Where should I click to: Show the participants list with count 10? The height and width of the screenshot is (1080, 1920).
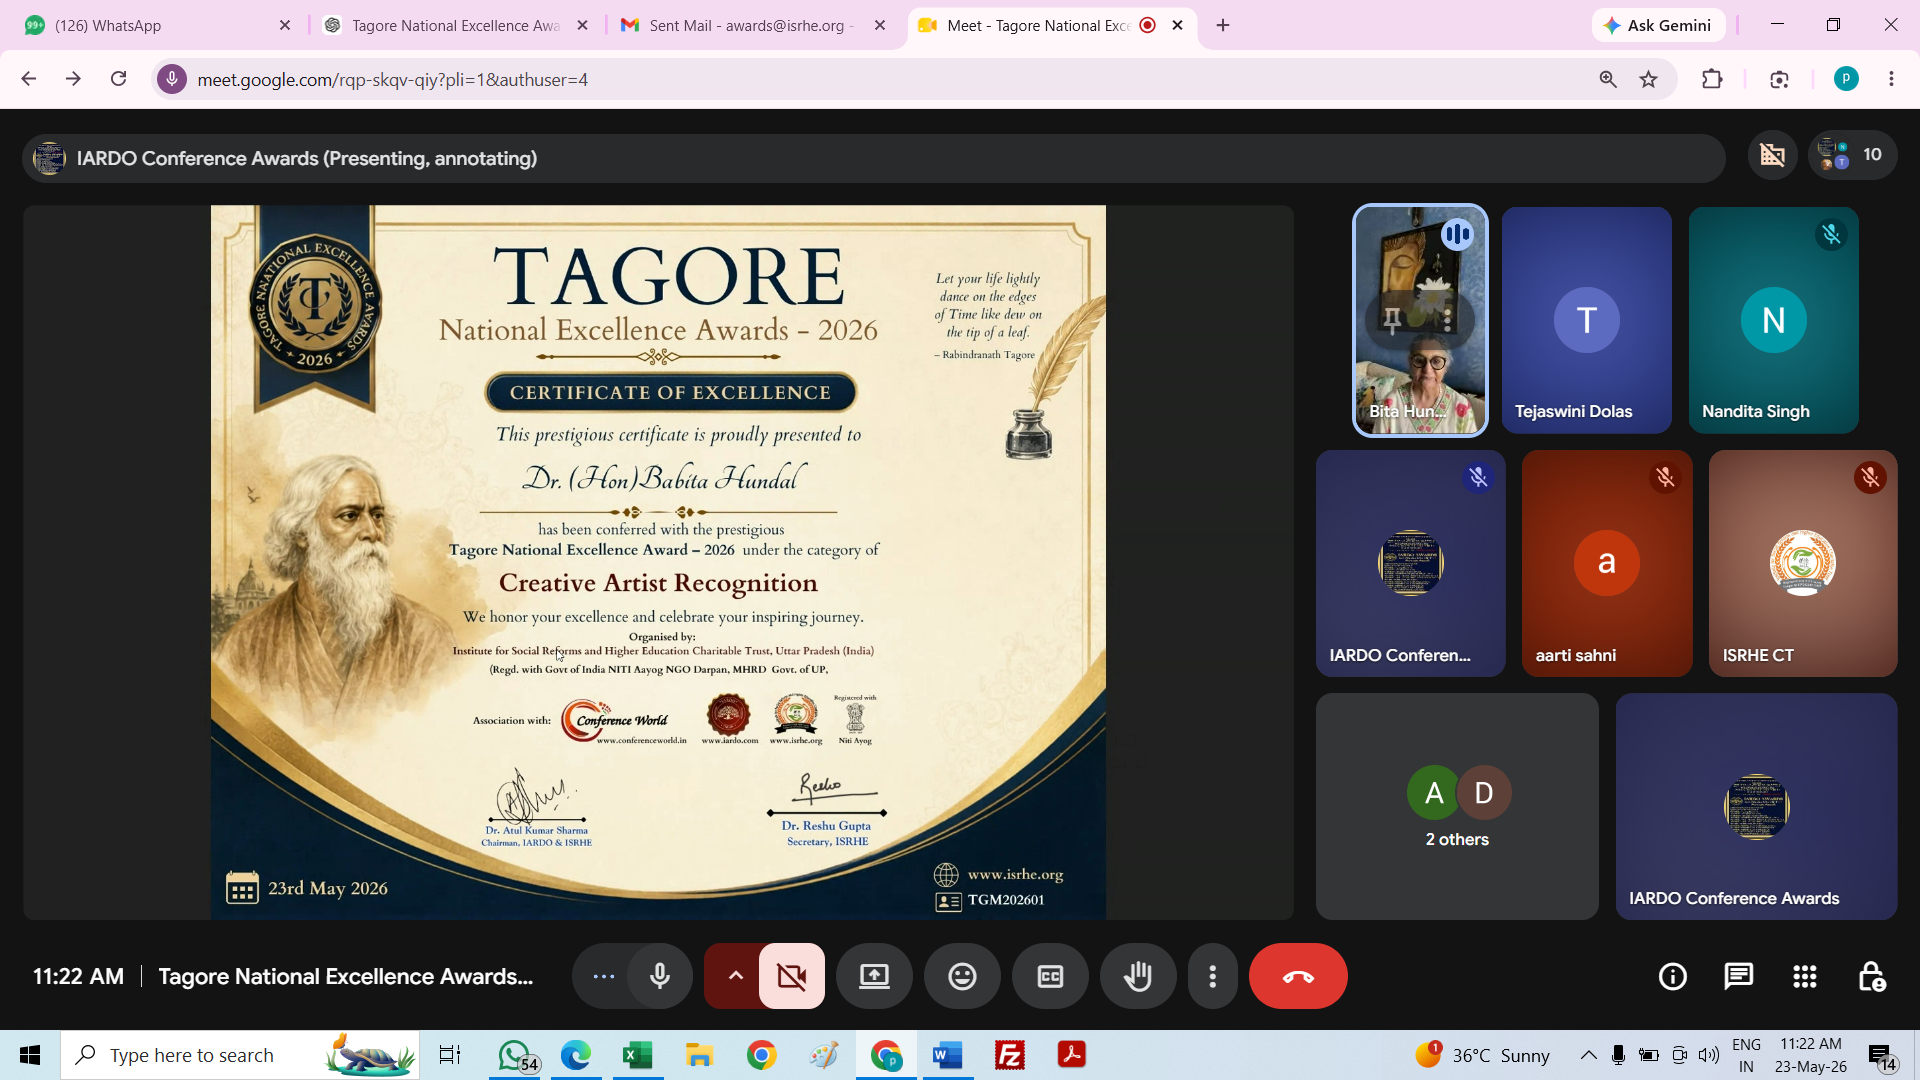coord(1852,155)
